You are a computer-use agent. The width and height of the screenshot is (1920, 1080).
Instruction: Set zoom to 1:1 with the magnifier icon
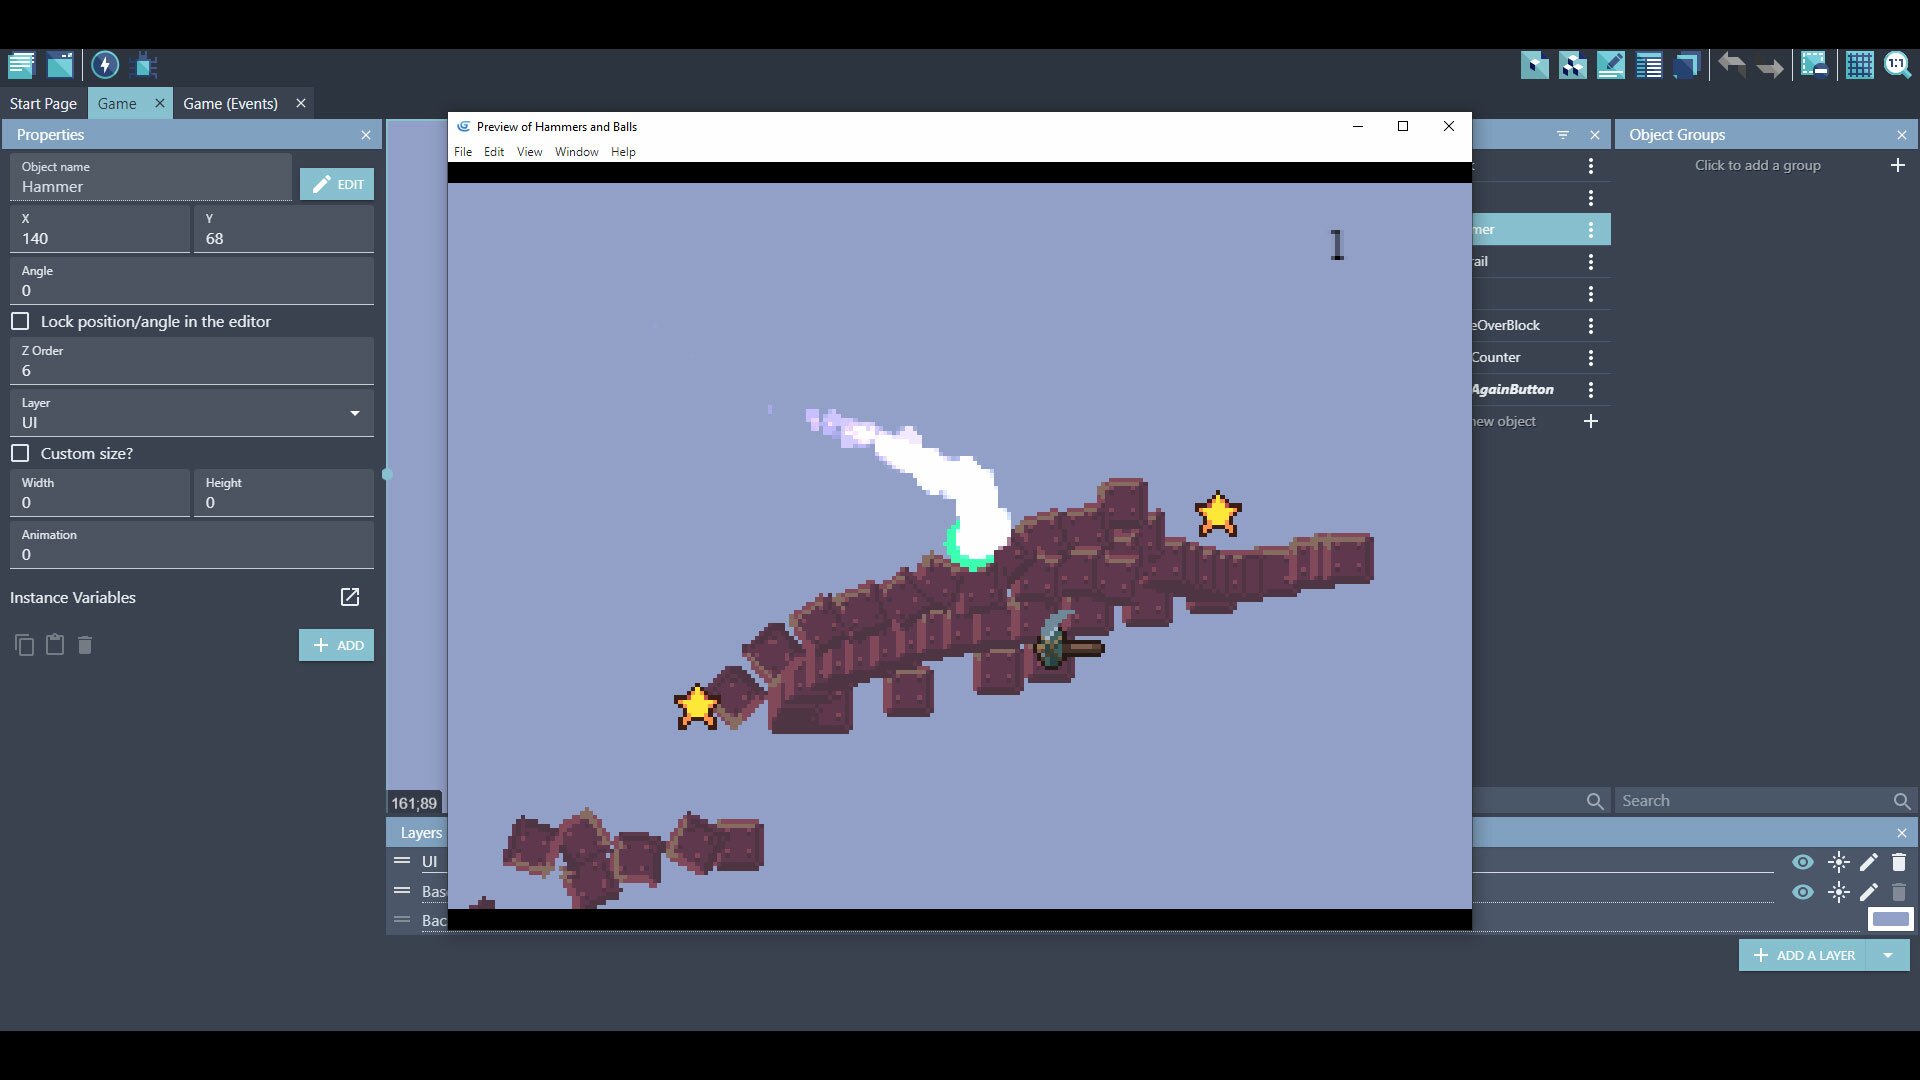pyautogui.click(x=1898, y=64)
